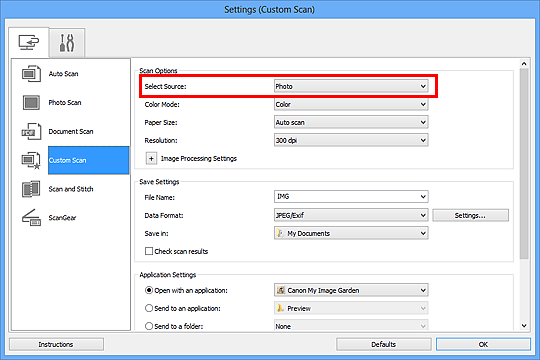The width and height of the screenshot is (540, 360).
Task: Choose Scan and Stitch label
Action: pos(71,189)
